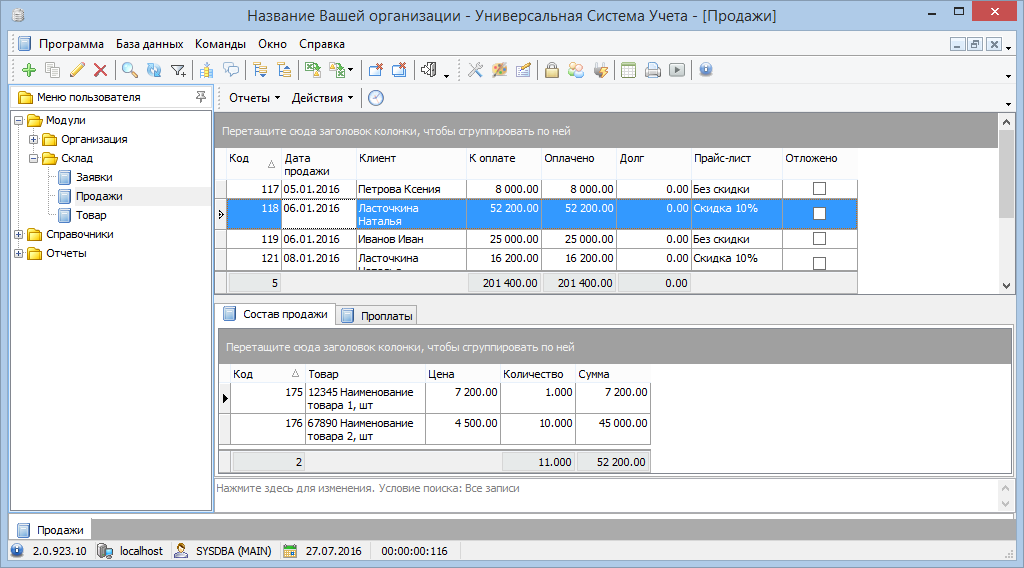Image resolution: width=1024 pixels, height=568 pixels.
Task: Click the funnel filter icon in toolbar
Action: point(178,70)
